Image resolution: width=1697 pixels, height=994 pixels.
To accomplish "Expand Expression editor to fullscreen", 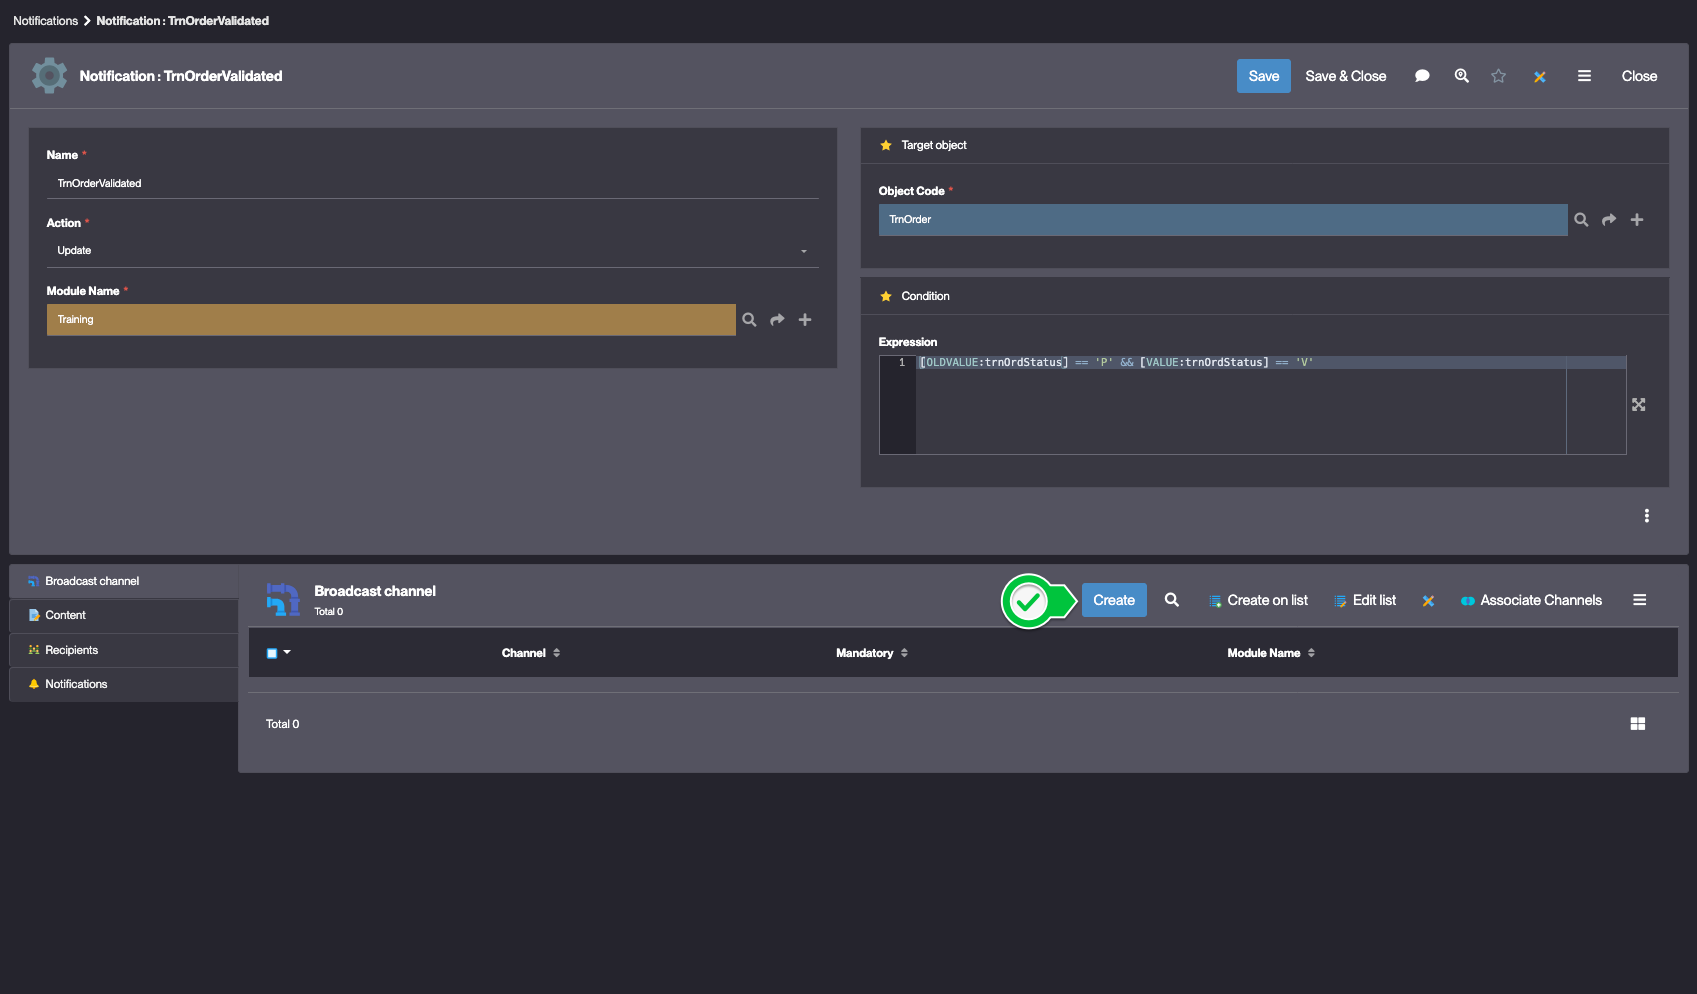I will 1638,405.
